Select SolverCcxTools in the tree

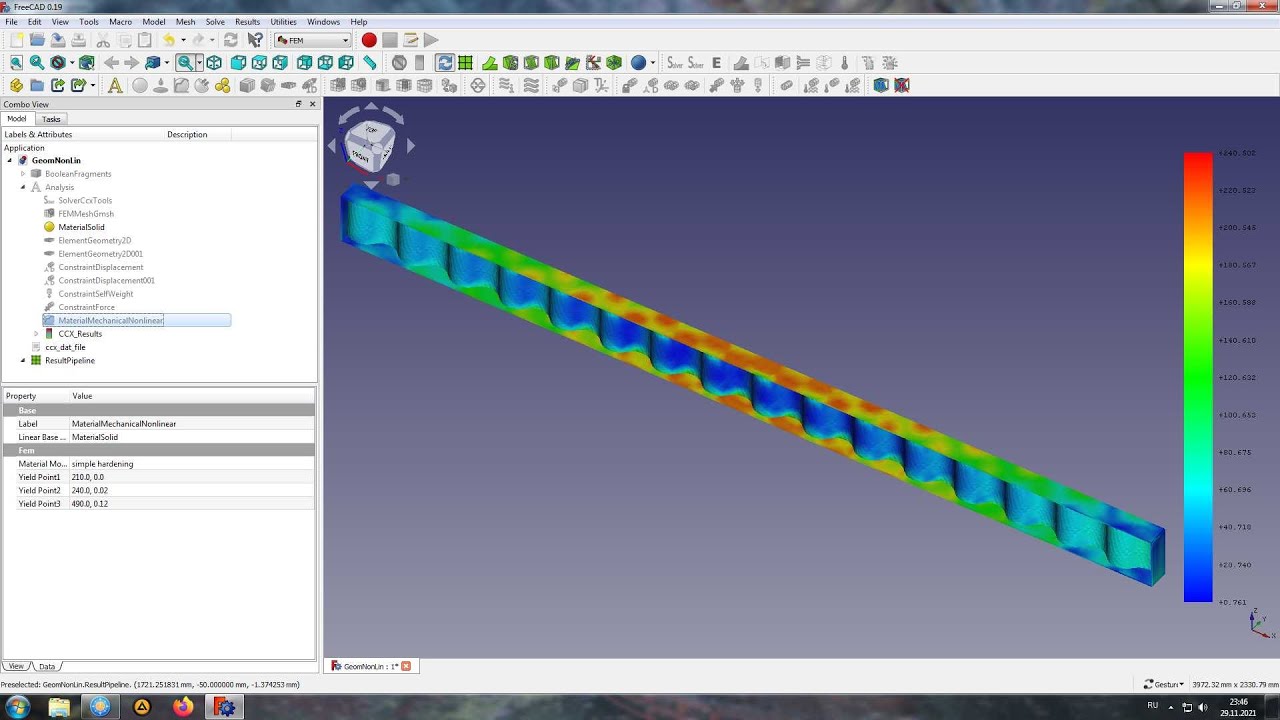85,201
